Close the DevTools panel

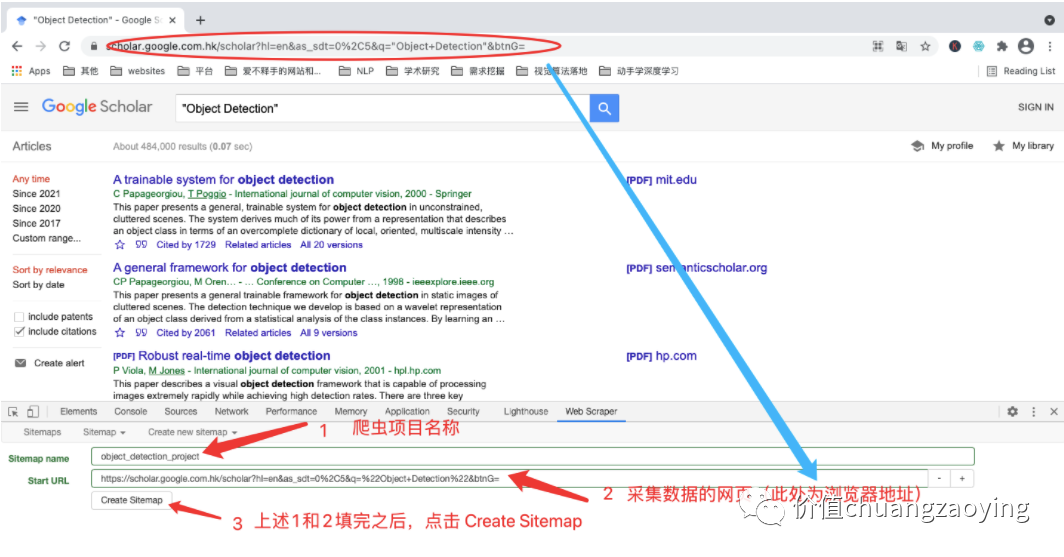[1054, 412]
